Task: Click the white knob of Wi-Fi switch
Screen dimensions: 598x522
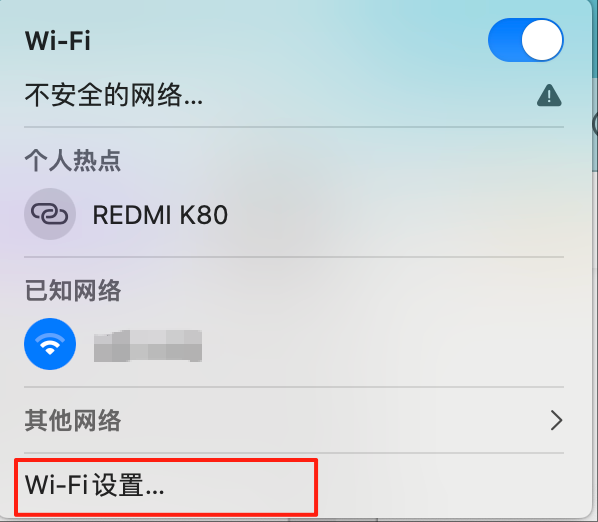Action: (542, 40)
